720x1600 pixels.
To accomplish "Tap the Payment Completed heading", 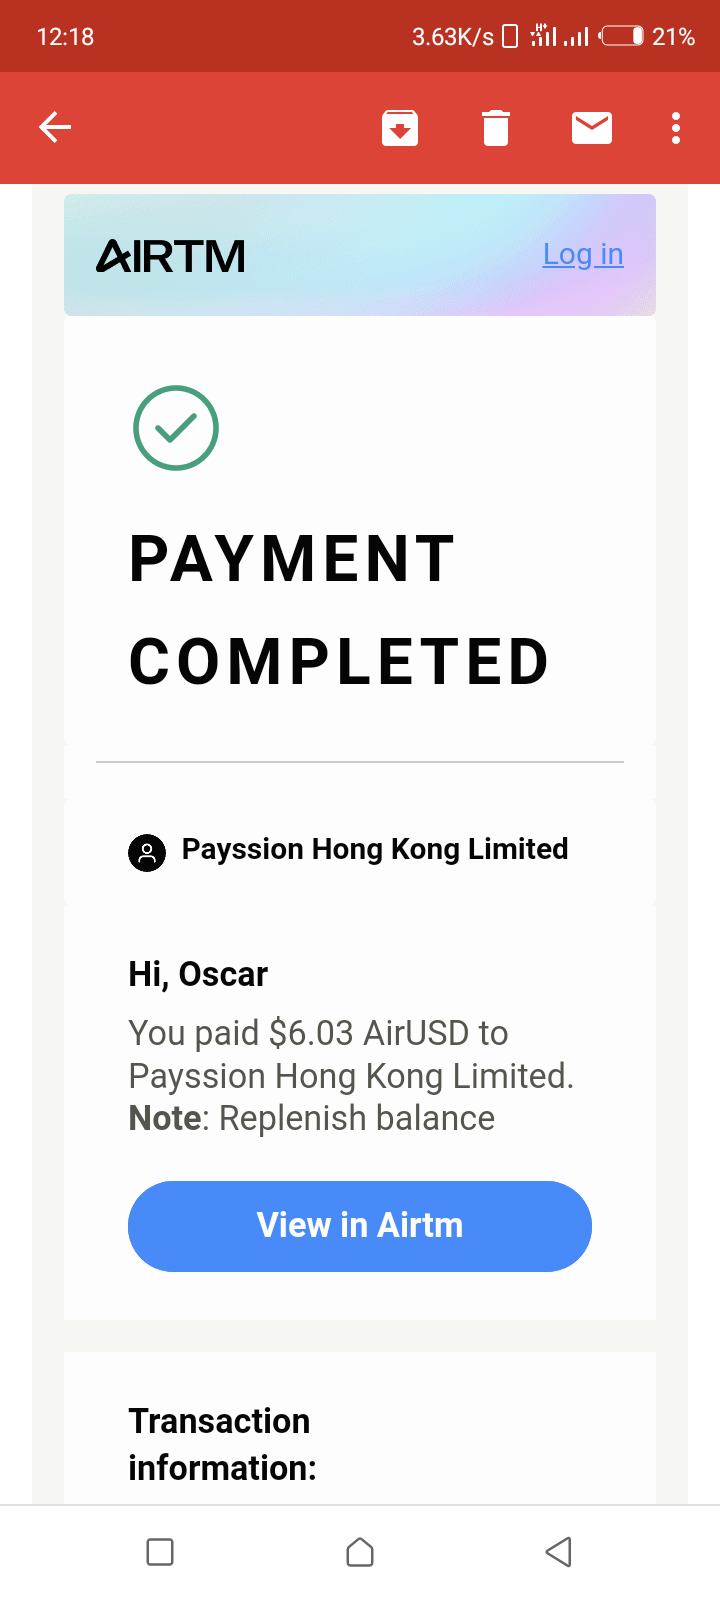I will [339, 610].
